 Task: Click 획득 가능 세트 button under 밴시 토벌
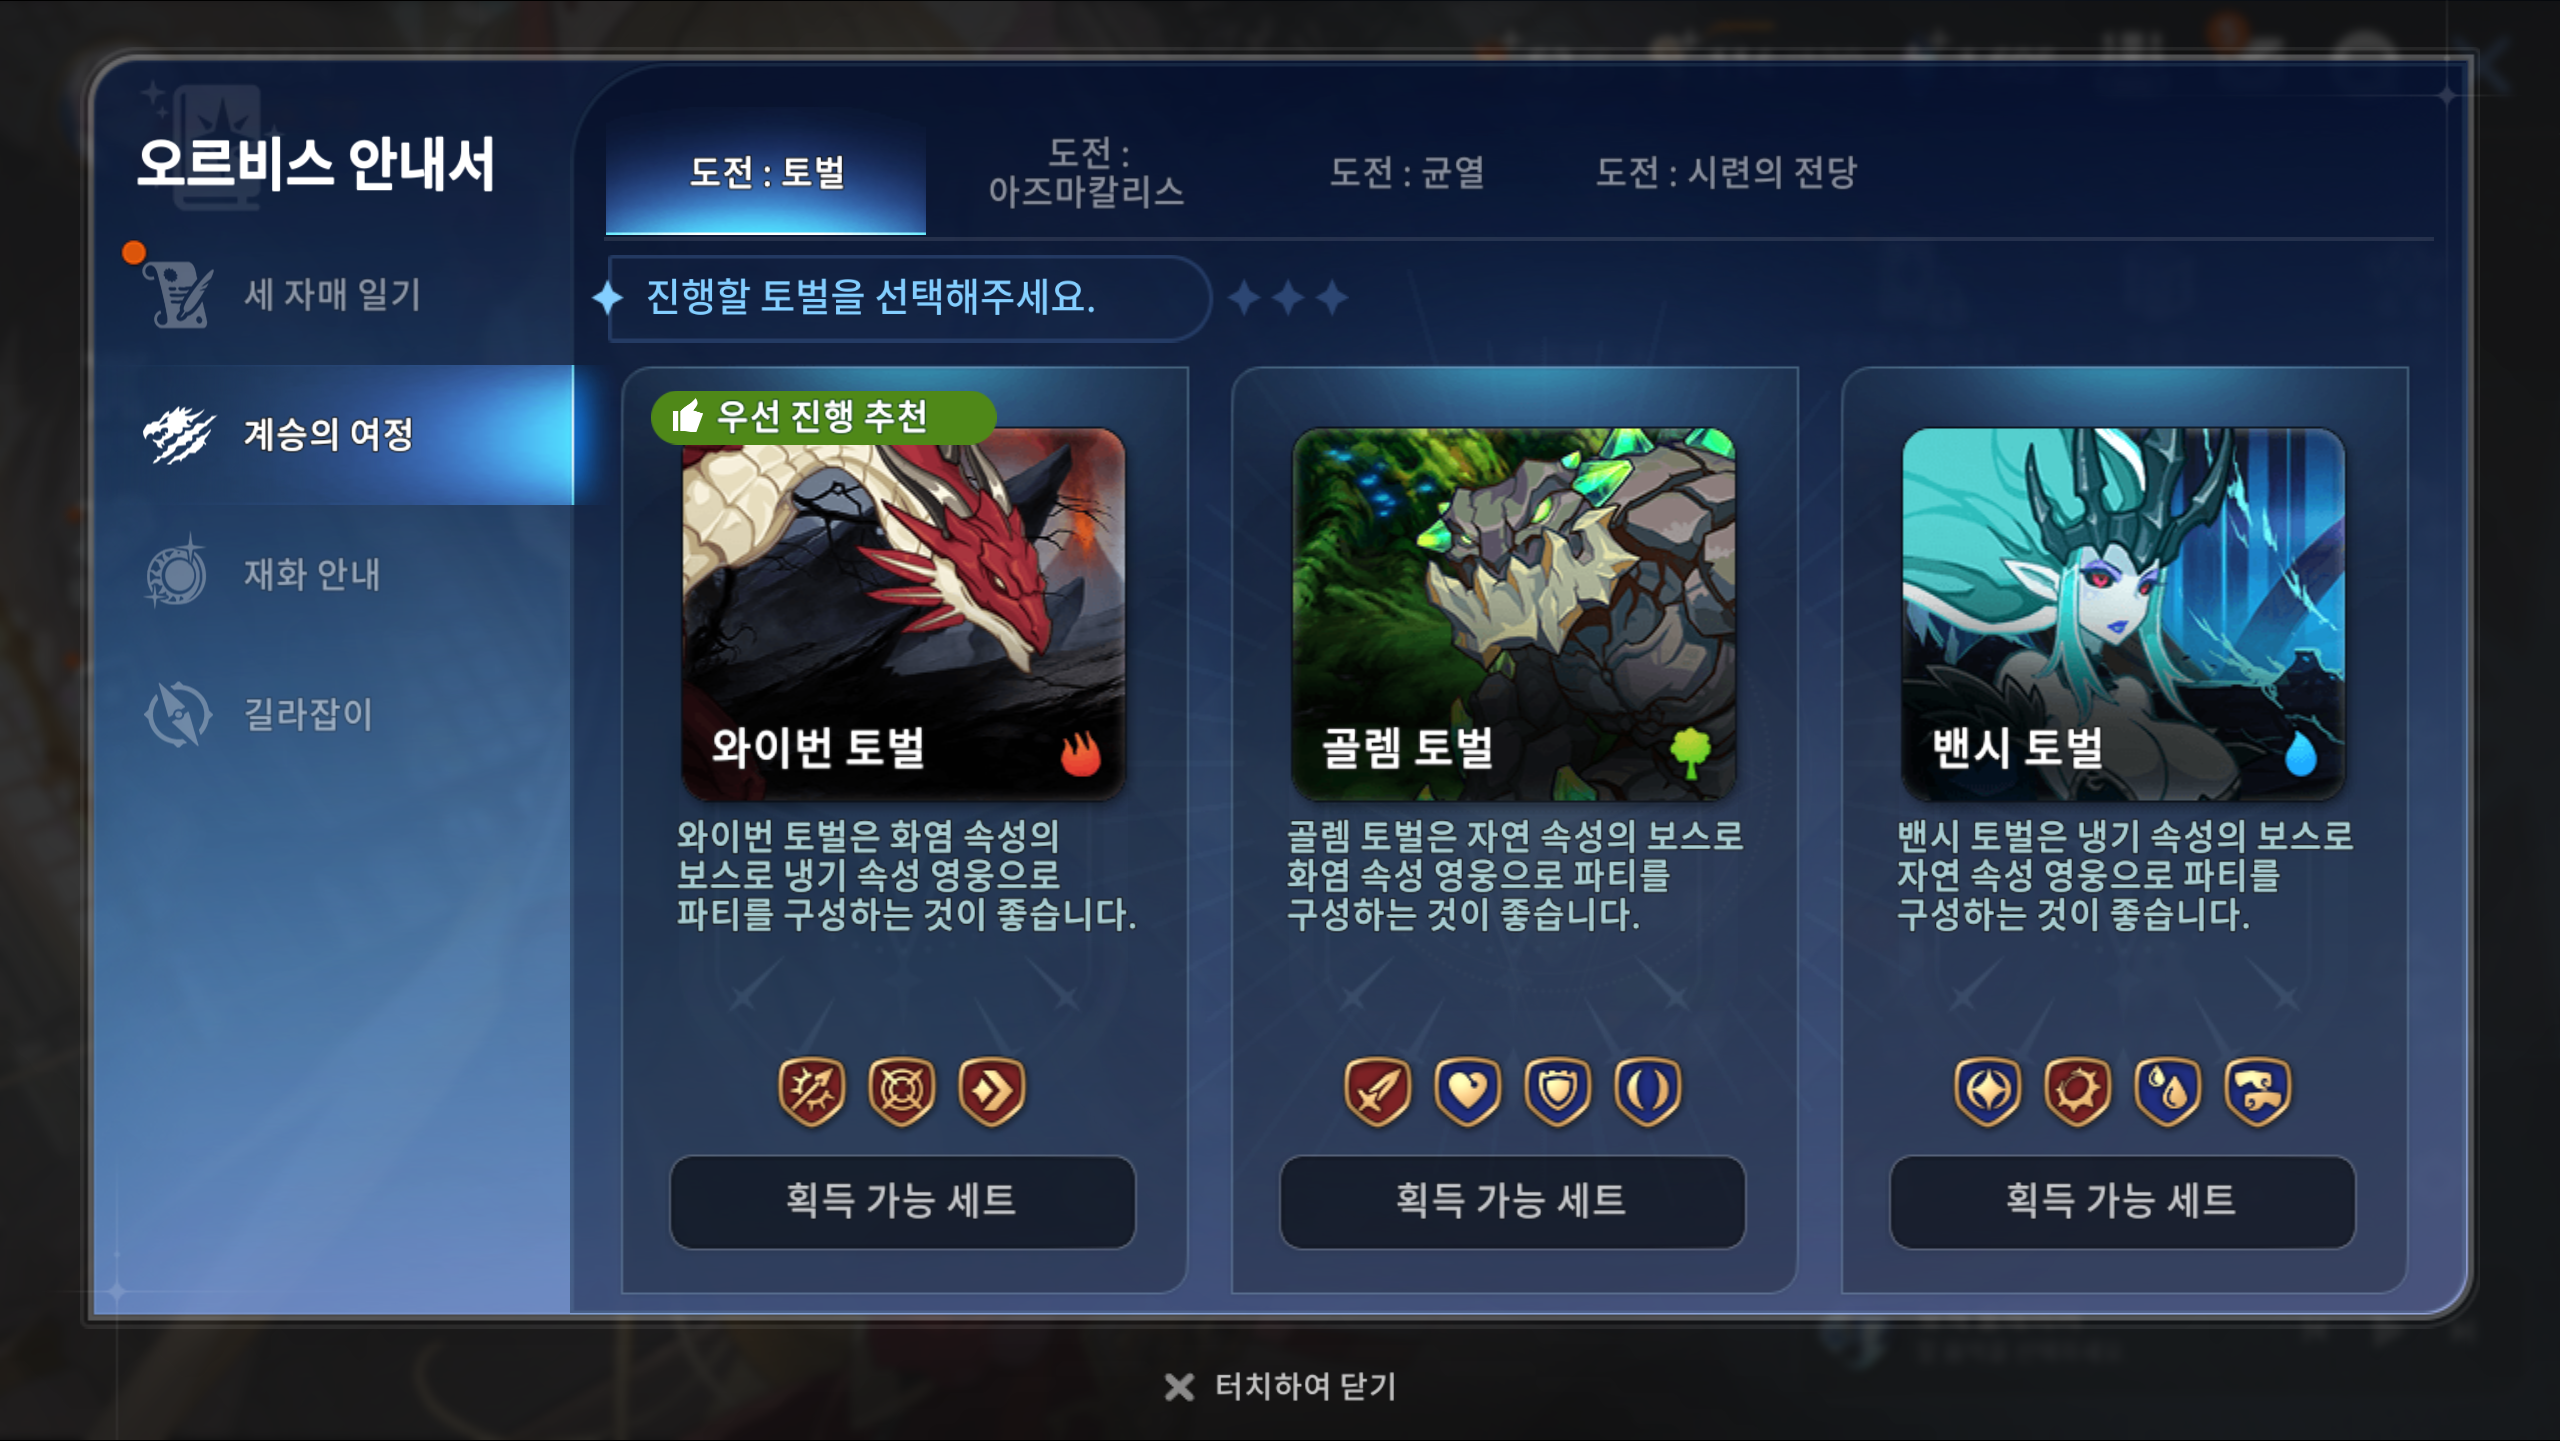2122,1201
